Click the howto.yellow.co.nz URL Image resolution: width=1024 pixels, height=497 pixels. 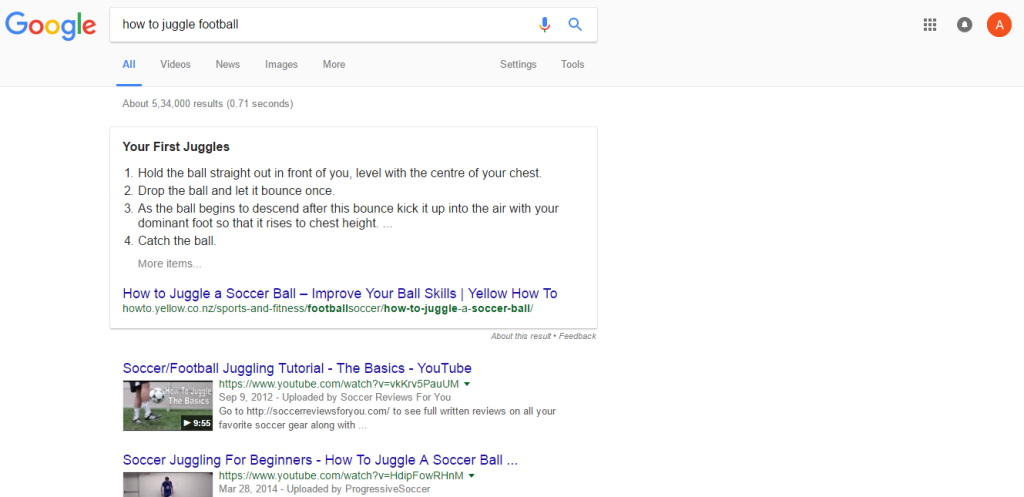click(328, 308)
